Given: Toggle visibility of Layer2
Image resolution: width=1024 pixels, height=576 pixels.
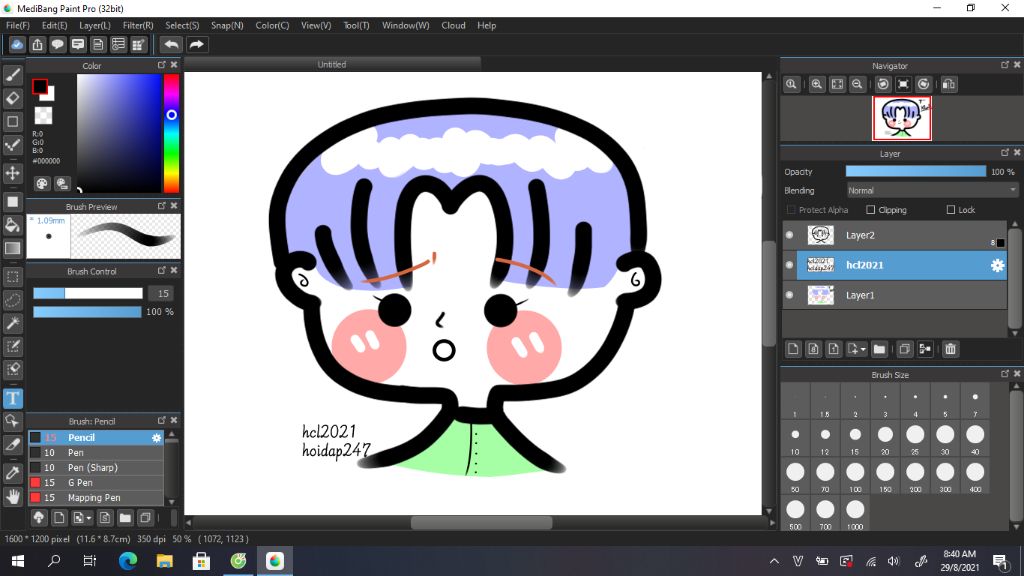Looking at the screenshot, I should click(790, 235).
